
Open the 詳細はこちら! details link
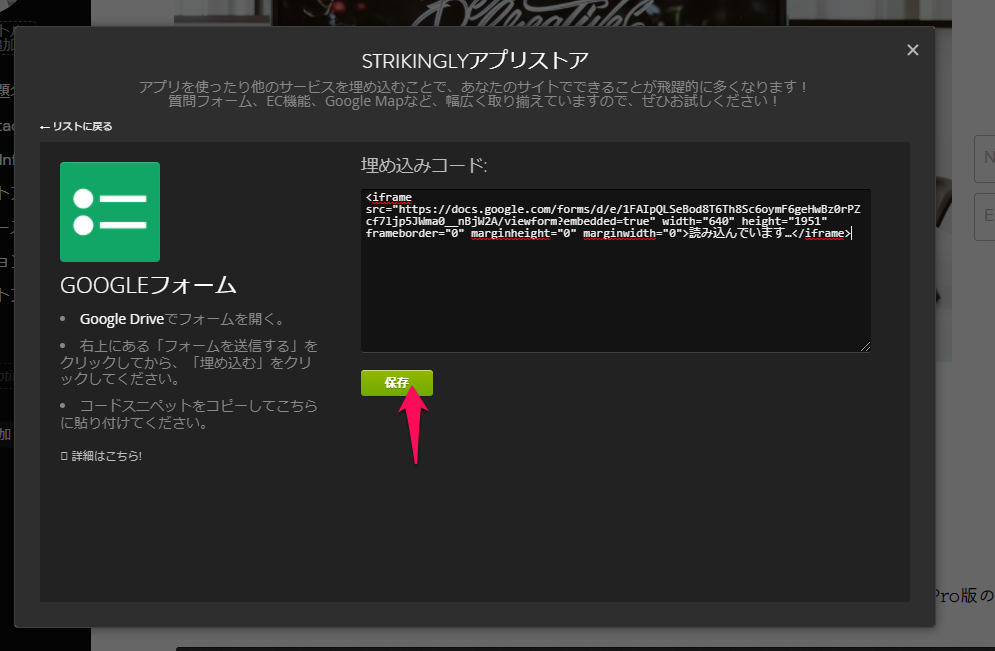click(x=102, y=456)
